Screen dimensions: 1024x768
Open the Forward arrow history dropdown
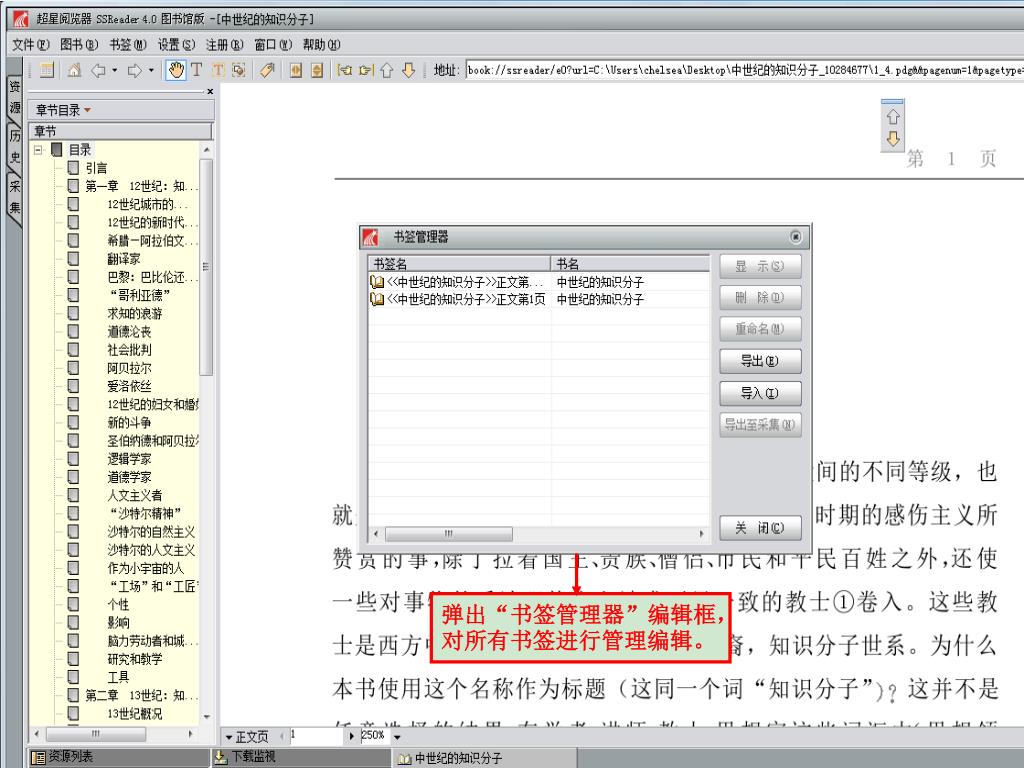tap(151, 70)
